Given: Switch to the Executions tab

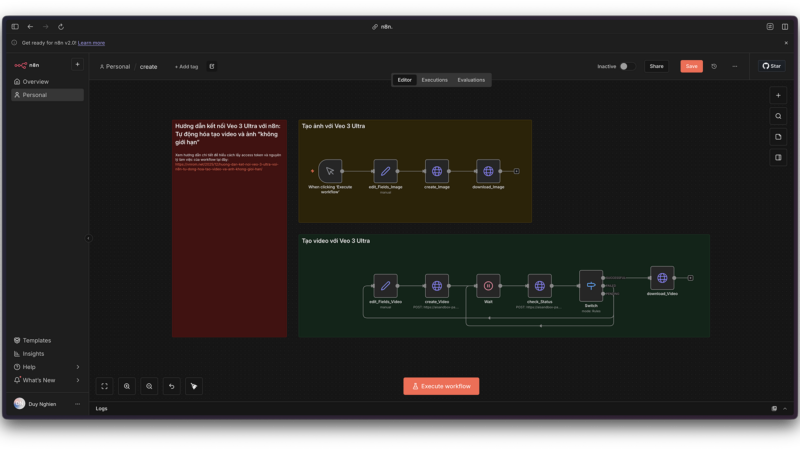Looking at the screenshot, I should coord(434,80).
